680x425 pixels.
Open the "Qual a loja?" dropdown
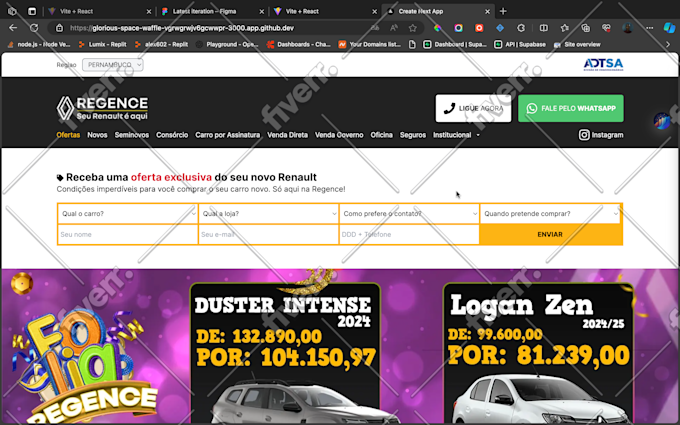tap(268, 214)
